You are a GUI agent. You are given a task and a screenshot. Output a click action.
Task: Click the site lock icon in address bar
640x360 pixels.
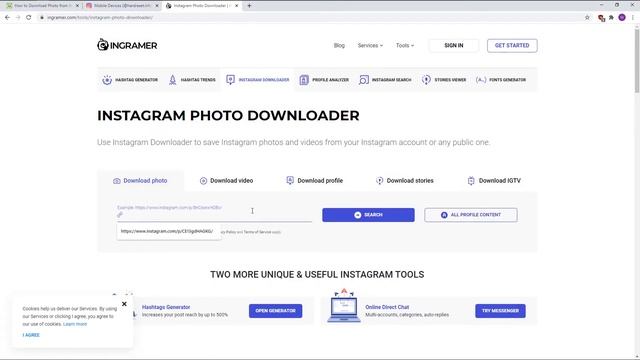tap(42, 18)
